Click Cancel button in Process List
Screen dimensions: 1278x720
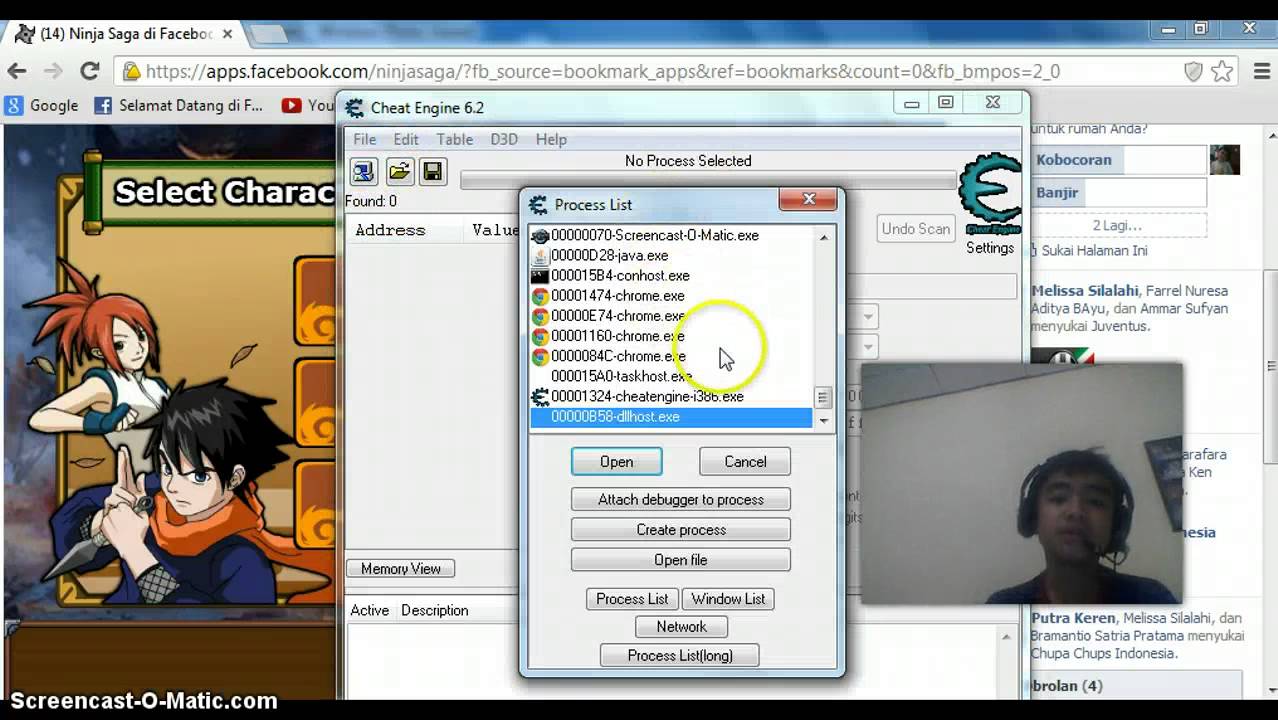(745, 462)
